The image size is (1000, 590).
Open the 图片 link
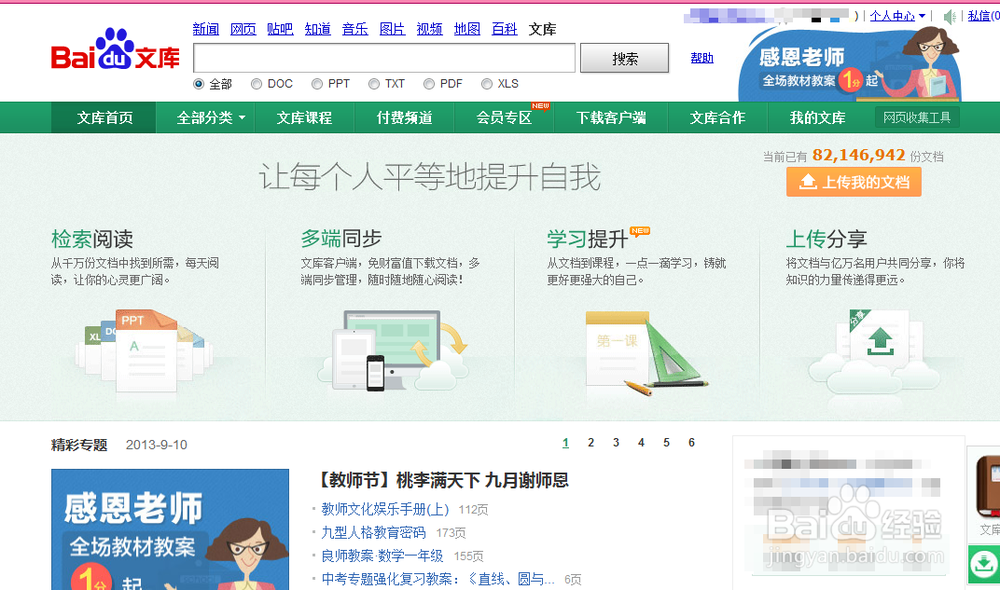tap(392, 29)
